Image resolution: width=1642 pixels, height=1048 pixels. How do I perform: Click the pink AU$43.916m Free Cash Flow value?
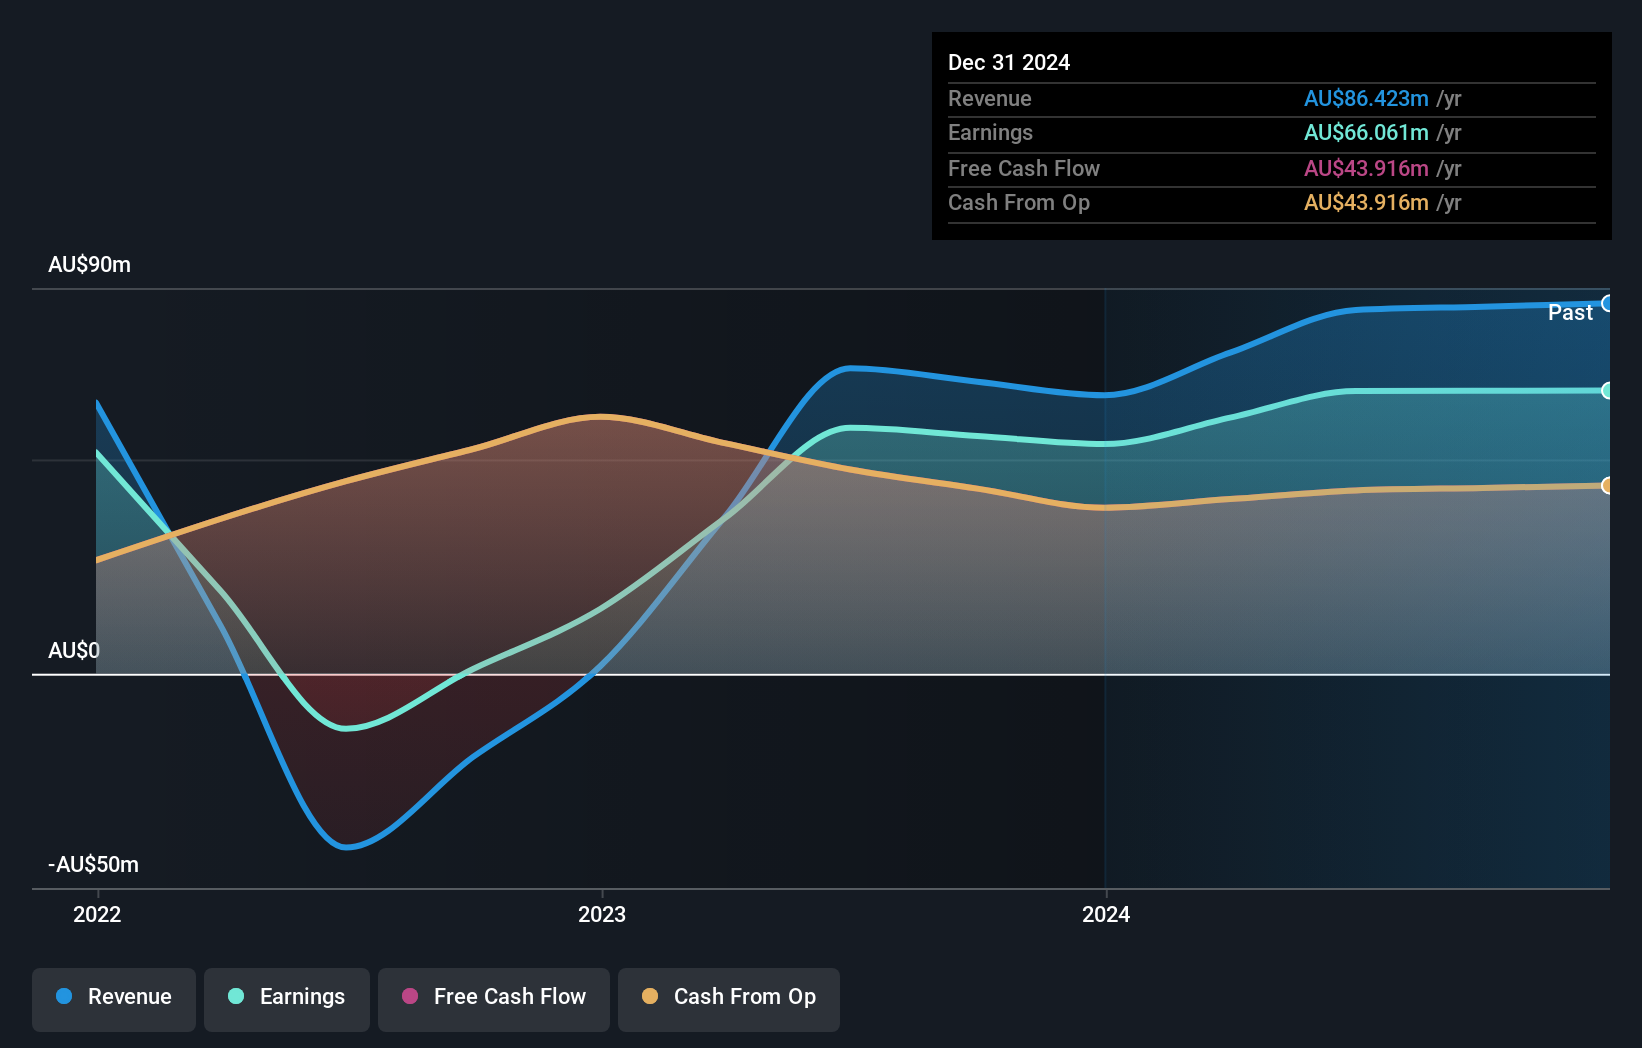(1366, 168)
